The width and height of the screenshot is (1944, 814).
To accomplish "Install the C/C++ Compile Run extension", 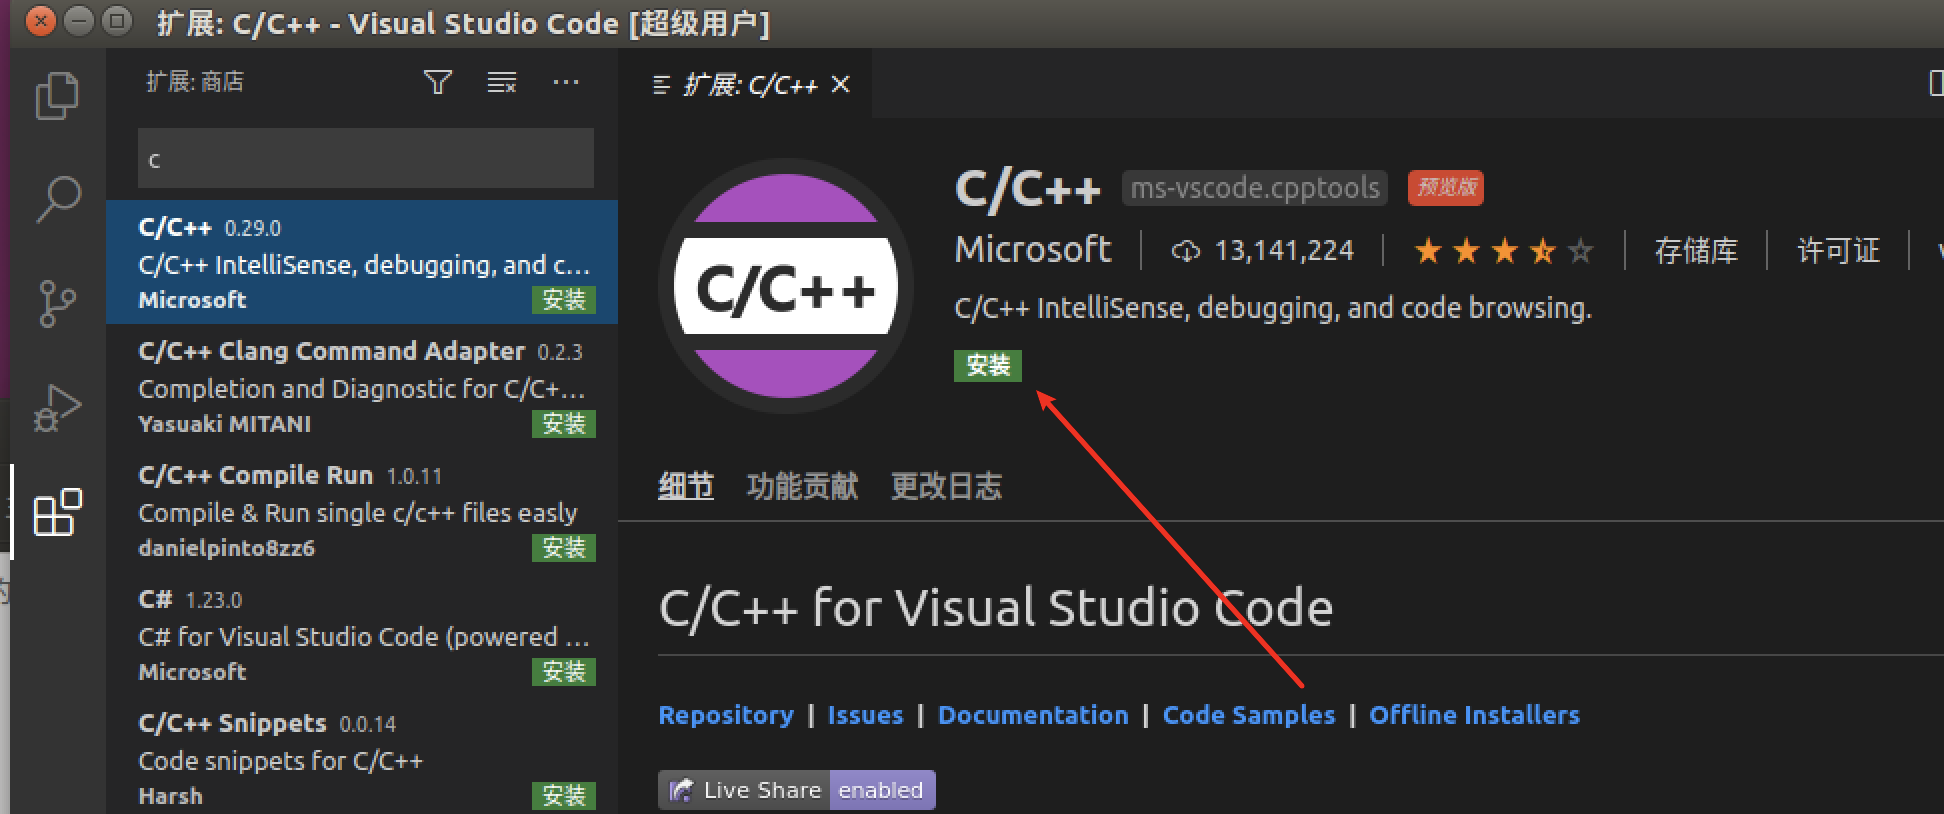I will coord(564,548).
